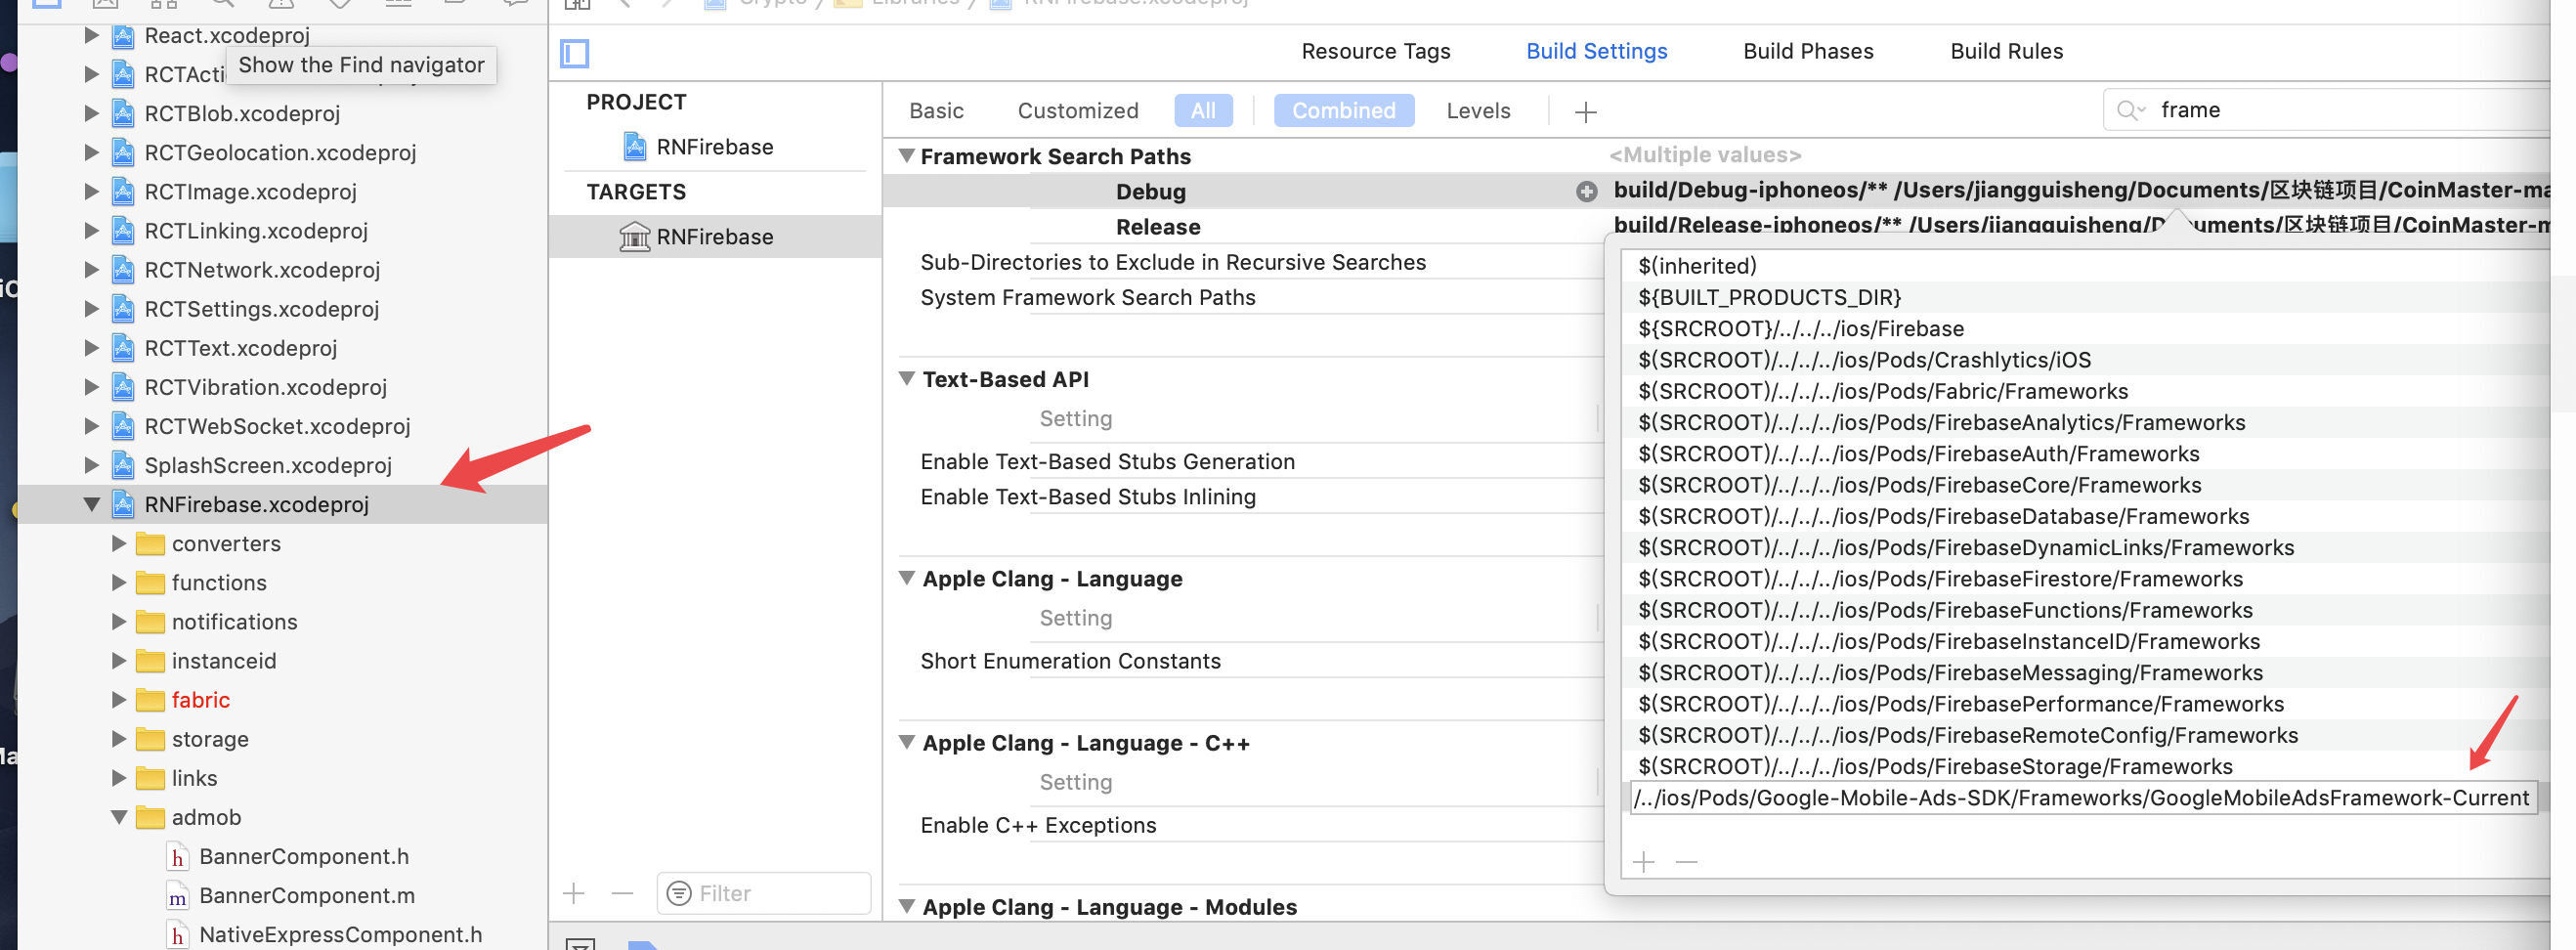The image size is (2576, 950).
Task: Show Customized build settings
Action: click(1077, 111)
